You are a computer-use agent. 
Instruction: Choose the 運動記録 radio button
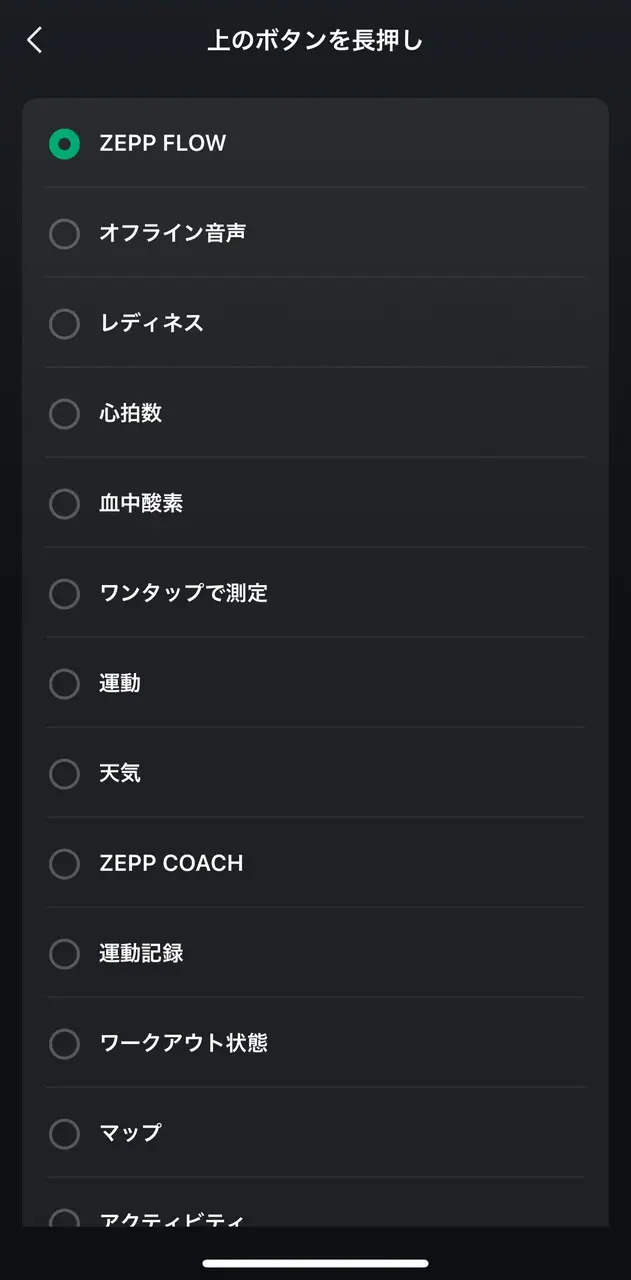coord(64,954)
